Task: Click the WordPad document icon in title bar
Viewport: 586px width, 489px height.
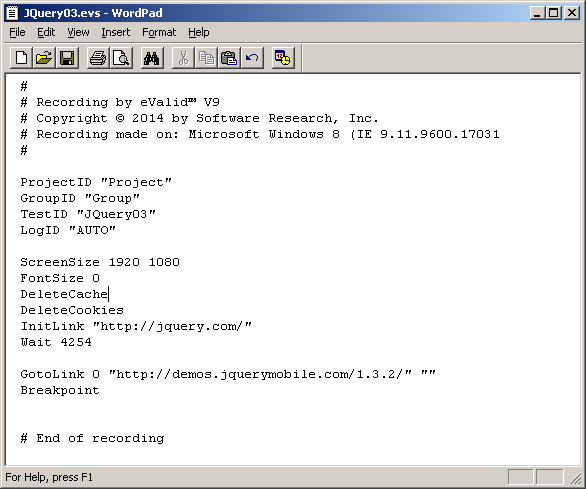Action: (12, 13)
